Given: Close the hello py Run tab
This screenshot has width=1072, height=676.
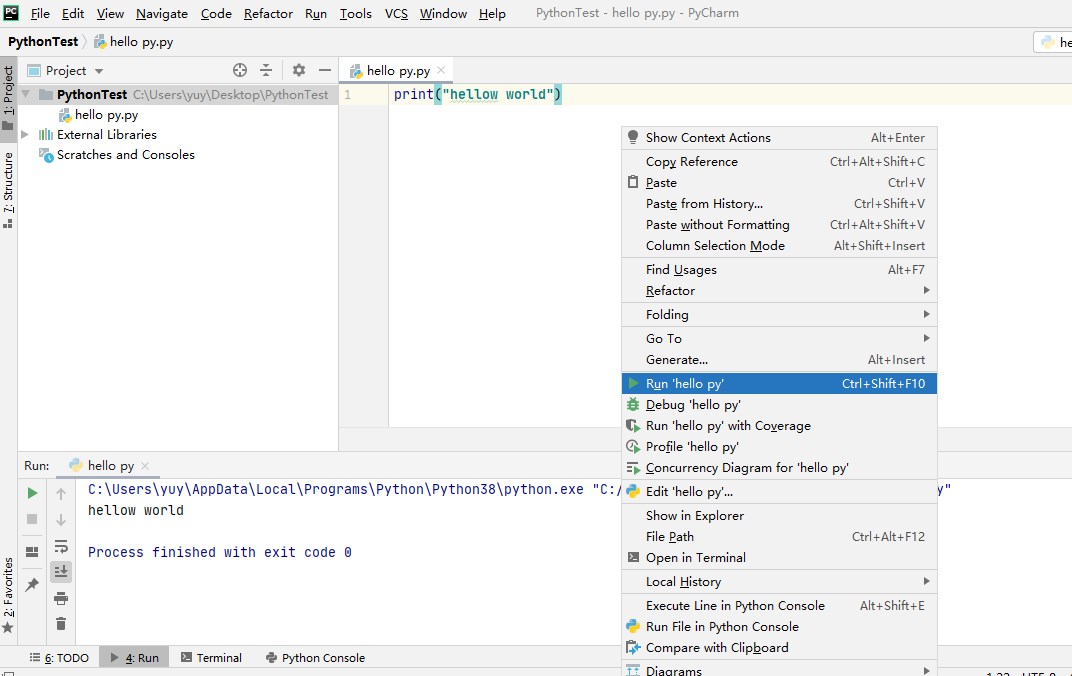Looking at the screenshot, I should 145,466.
